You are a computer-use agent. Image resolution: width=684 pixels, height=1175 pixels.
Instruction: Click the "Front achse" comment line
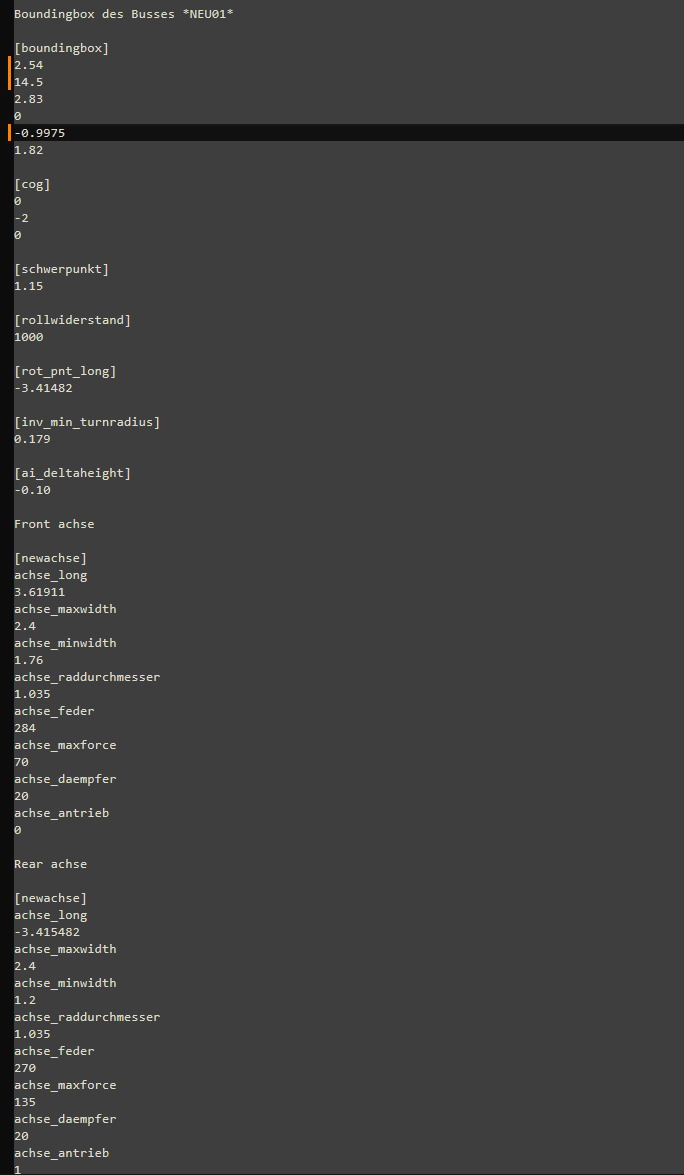54,524
